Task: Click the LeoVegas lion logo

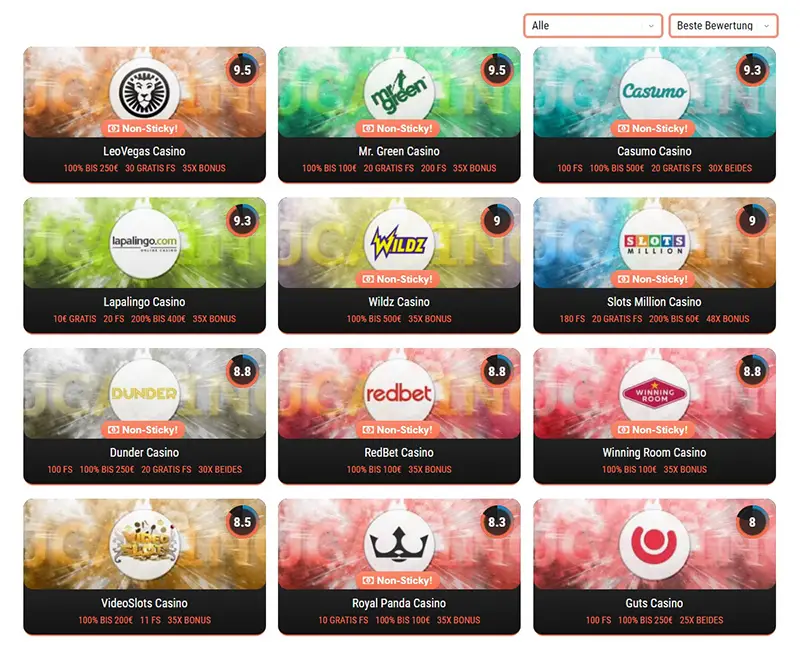Action: click(144, 91)
